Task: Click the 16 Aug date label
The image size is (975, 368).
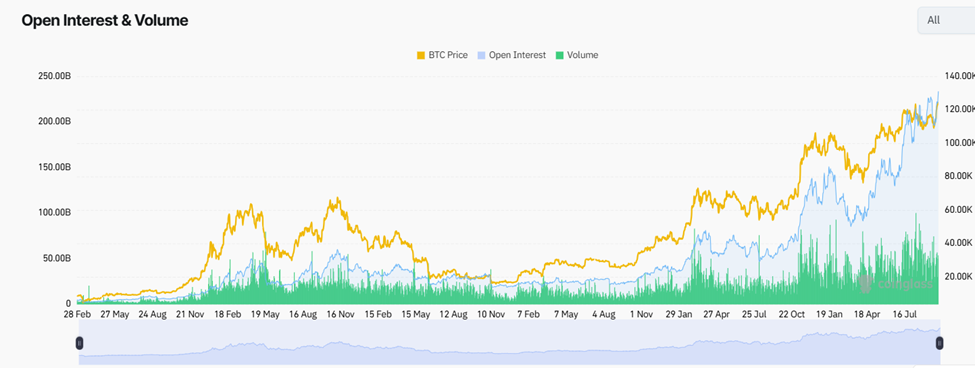Action: pos(303,315)
